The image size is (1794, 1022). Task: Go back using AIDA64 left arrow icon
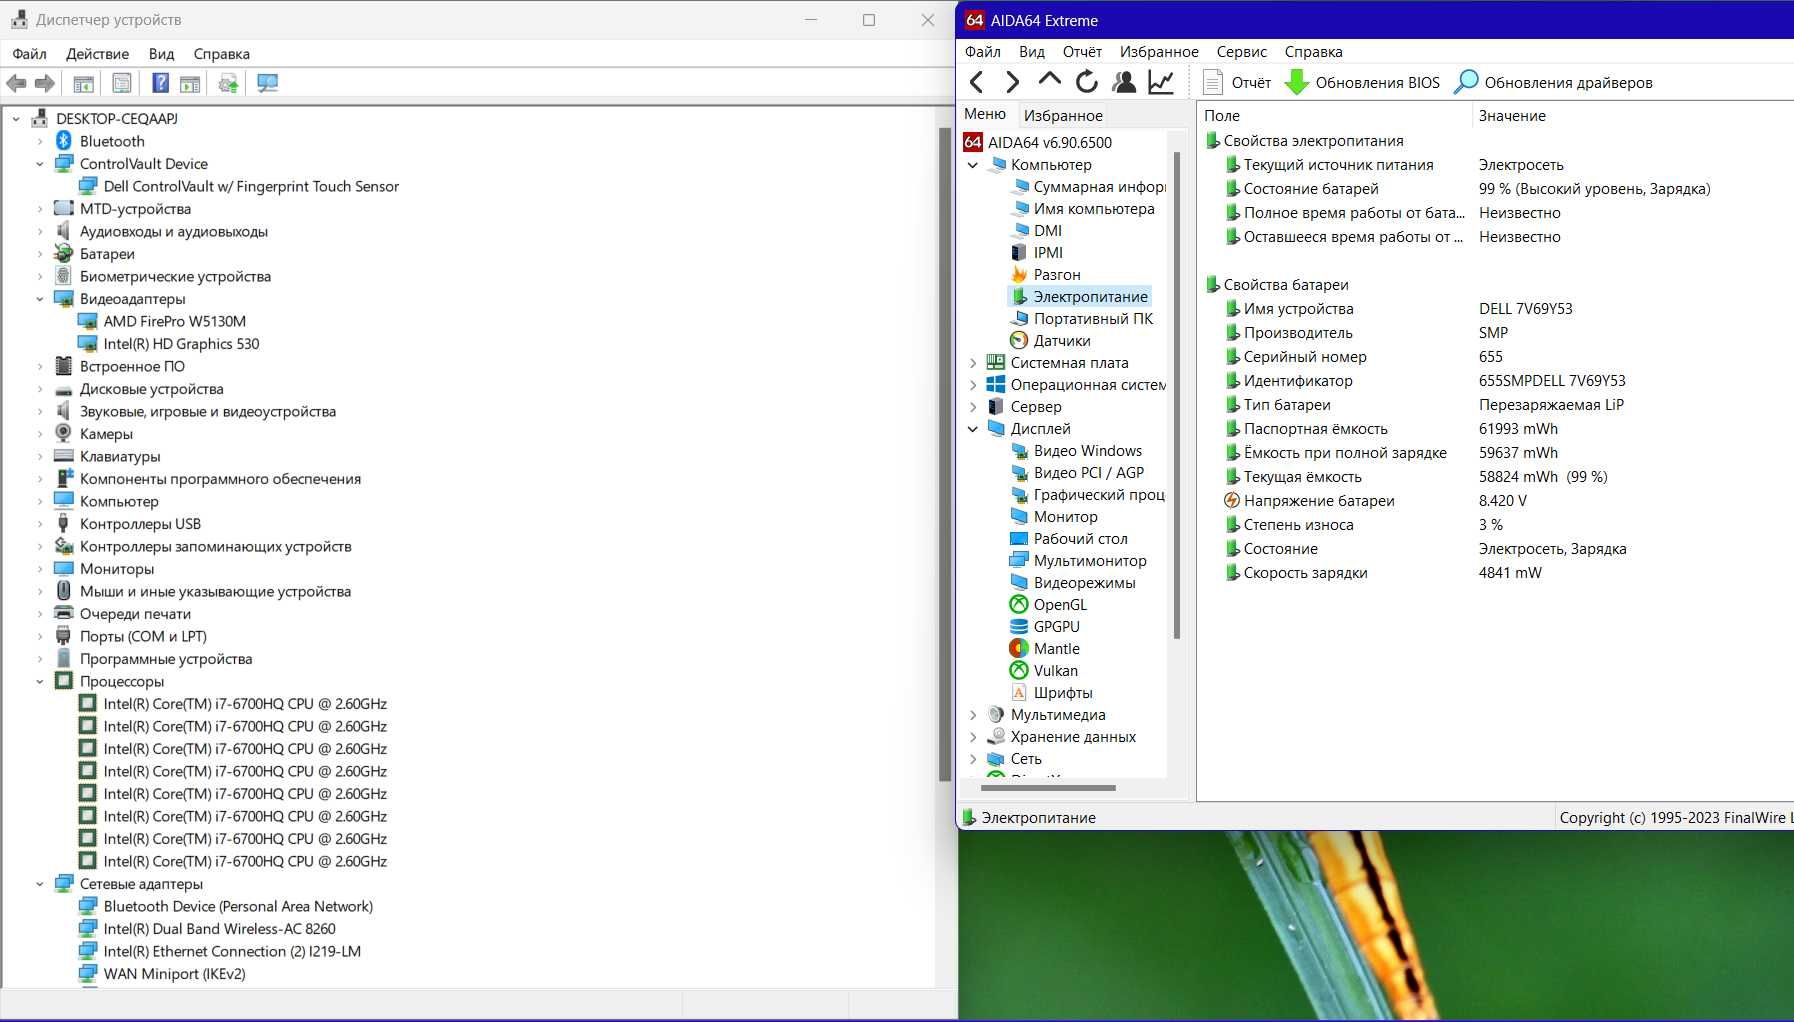point(977,82)
